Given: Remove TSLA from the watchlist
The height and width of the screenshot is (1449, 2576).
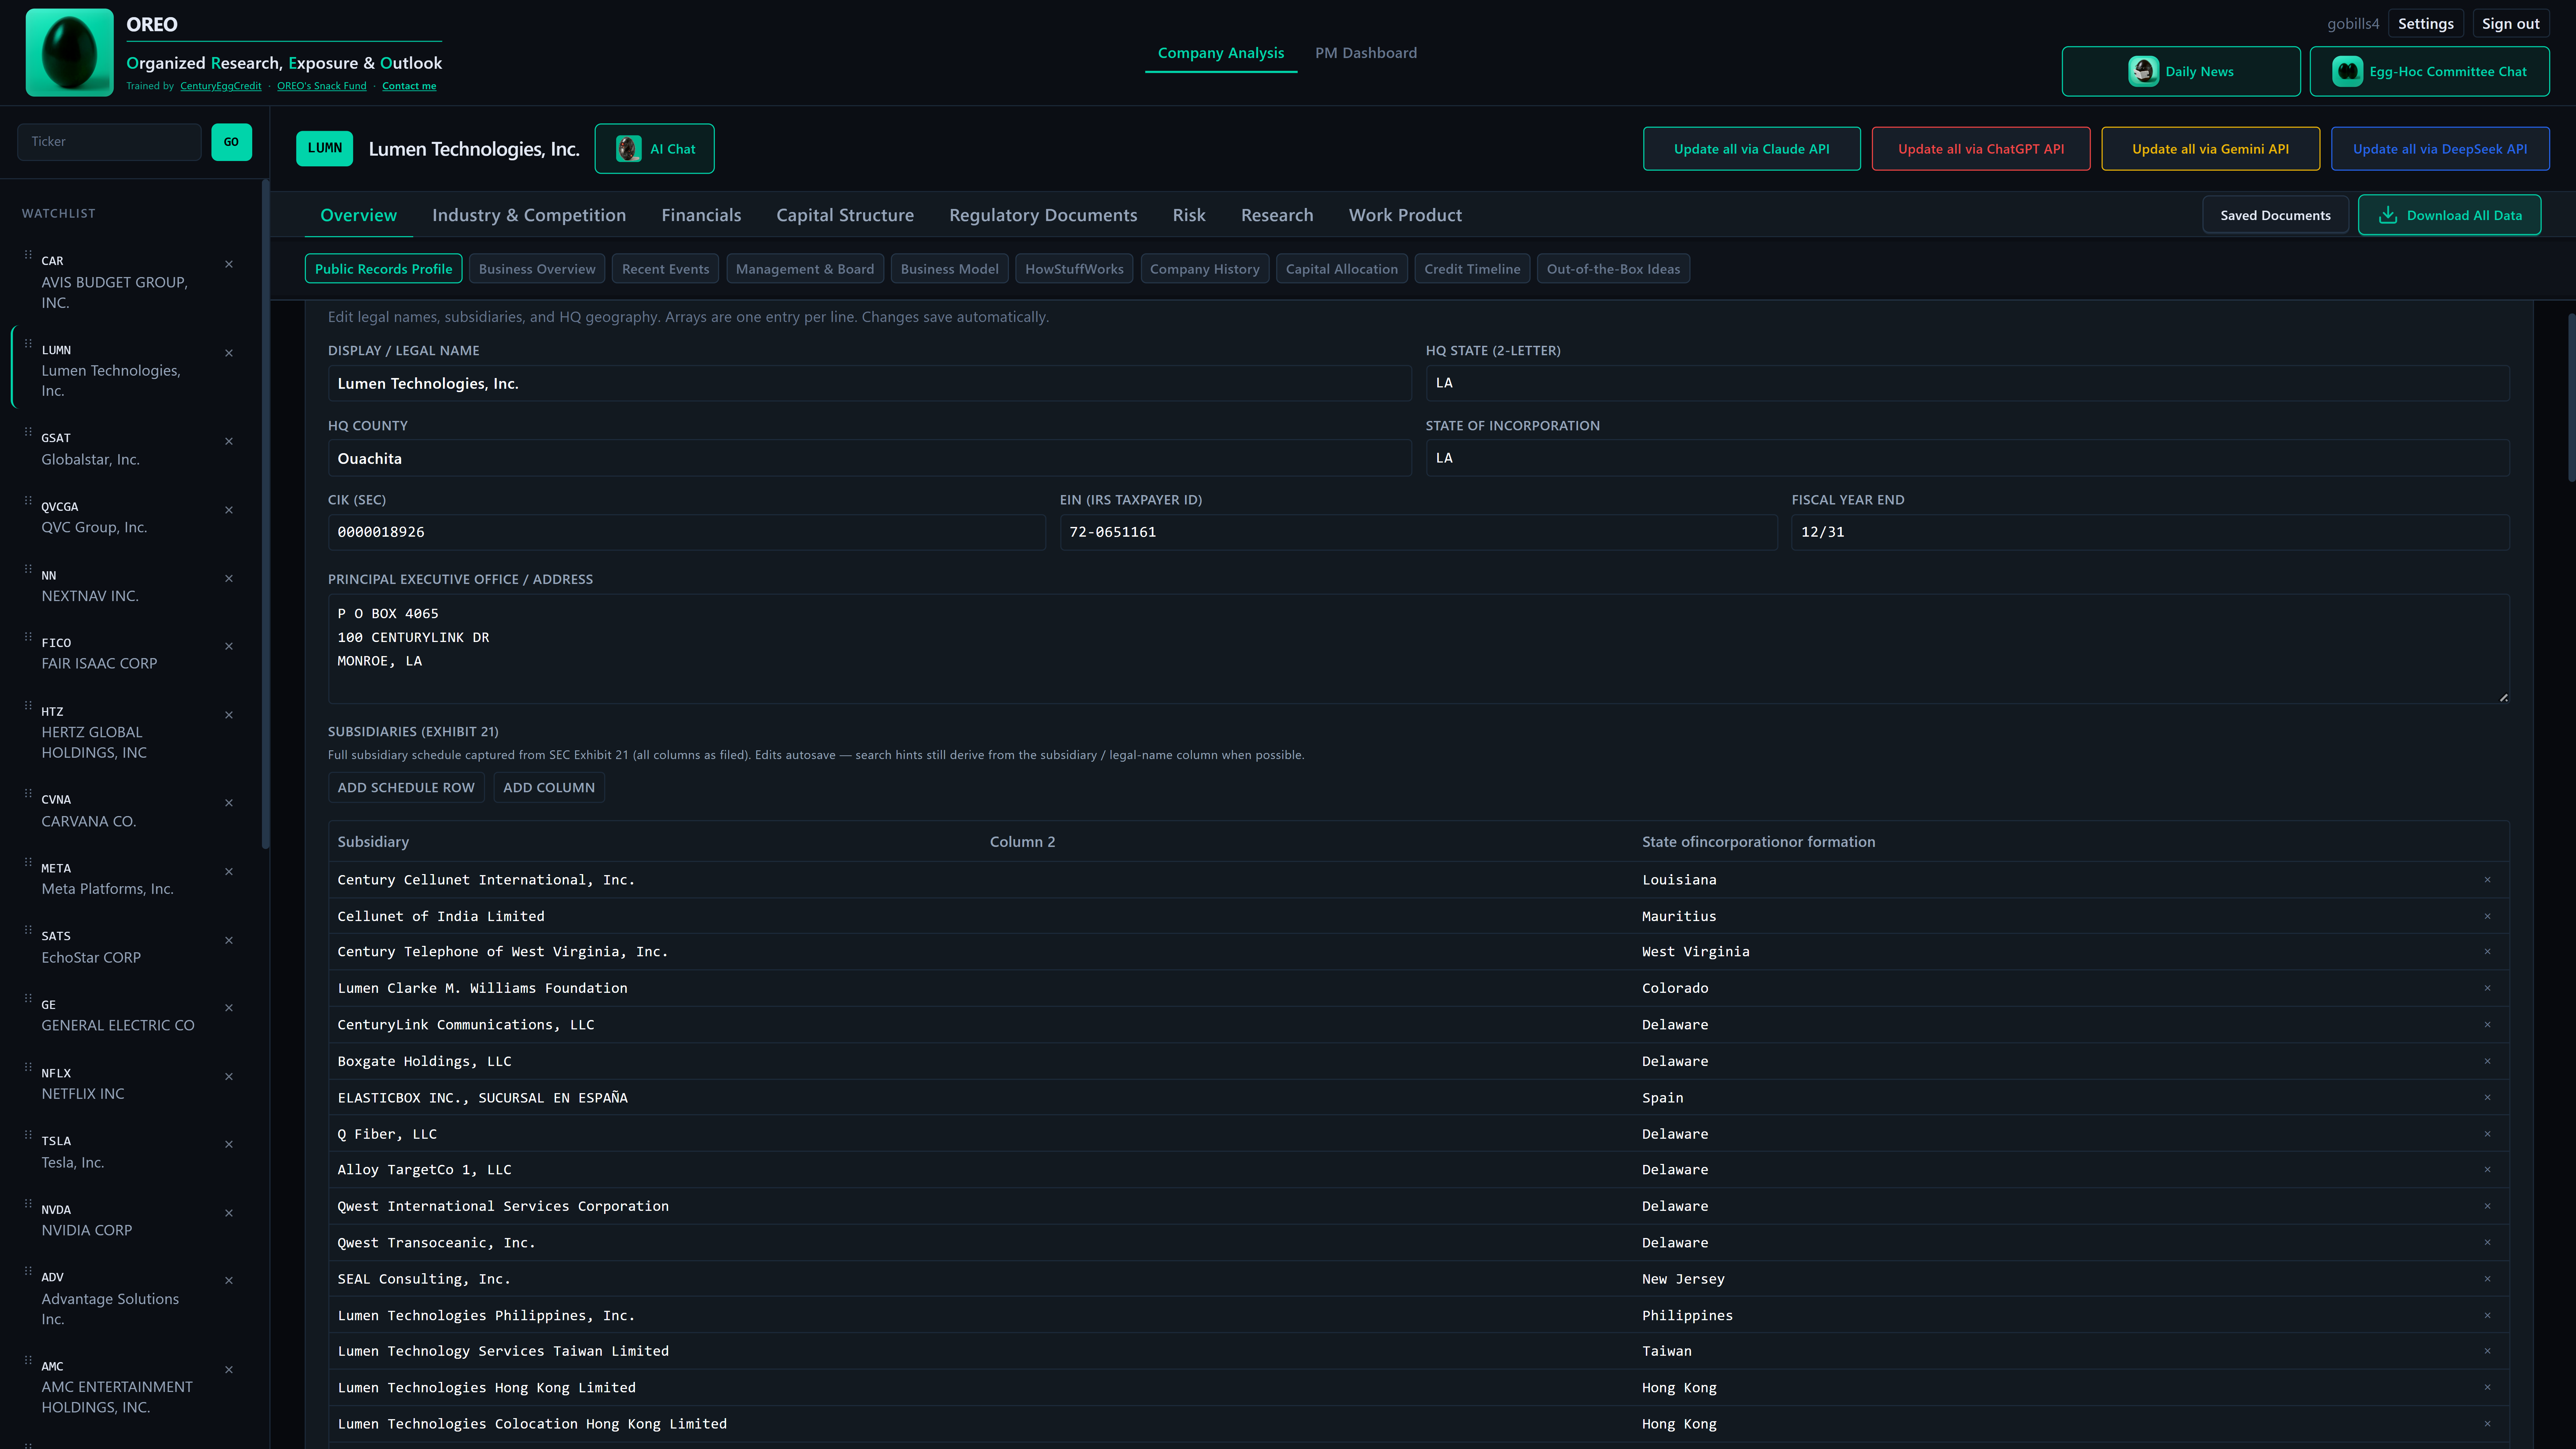Looking at the screenshot, I should click(229, 1144).
